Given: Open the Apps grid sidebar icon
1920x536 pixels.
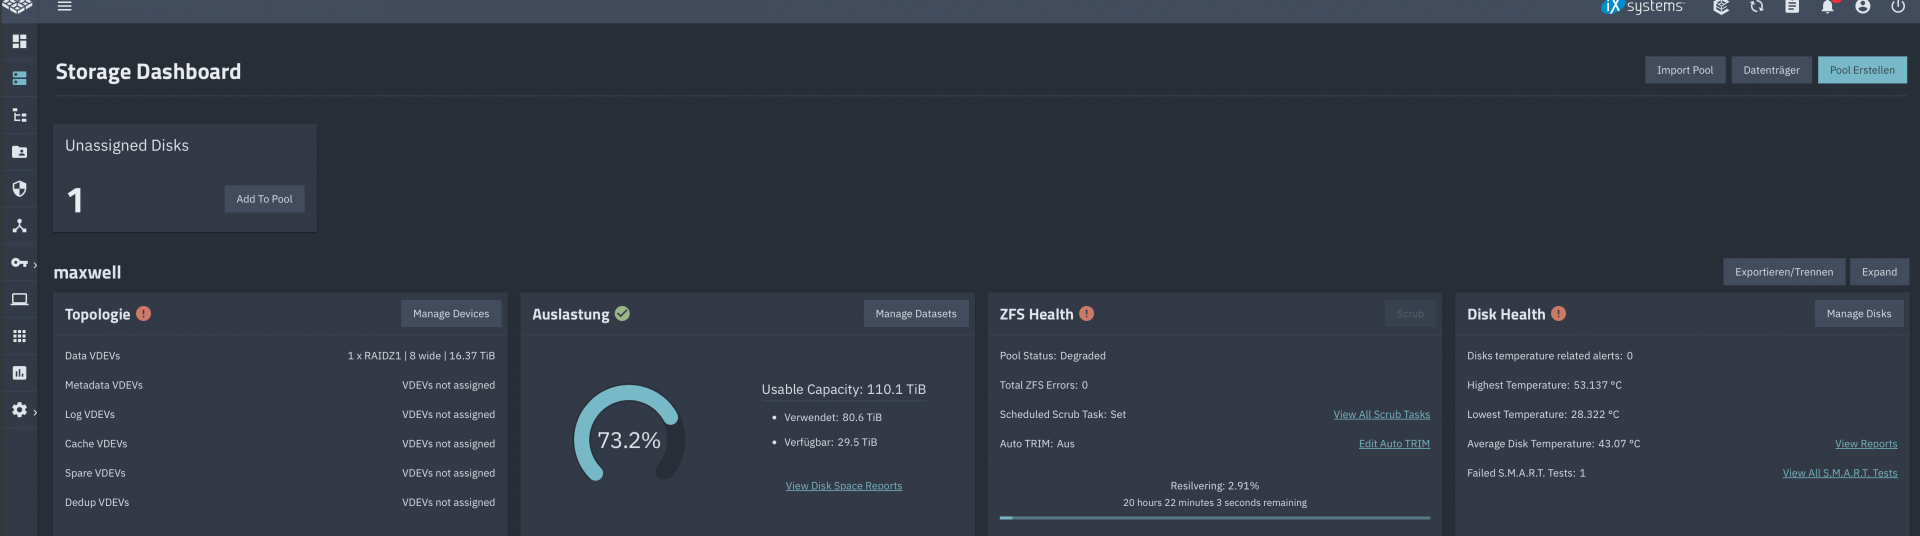Looking at the screenshot, I should (19, 336).
